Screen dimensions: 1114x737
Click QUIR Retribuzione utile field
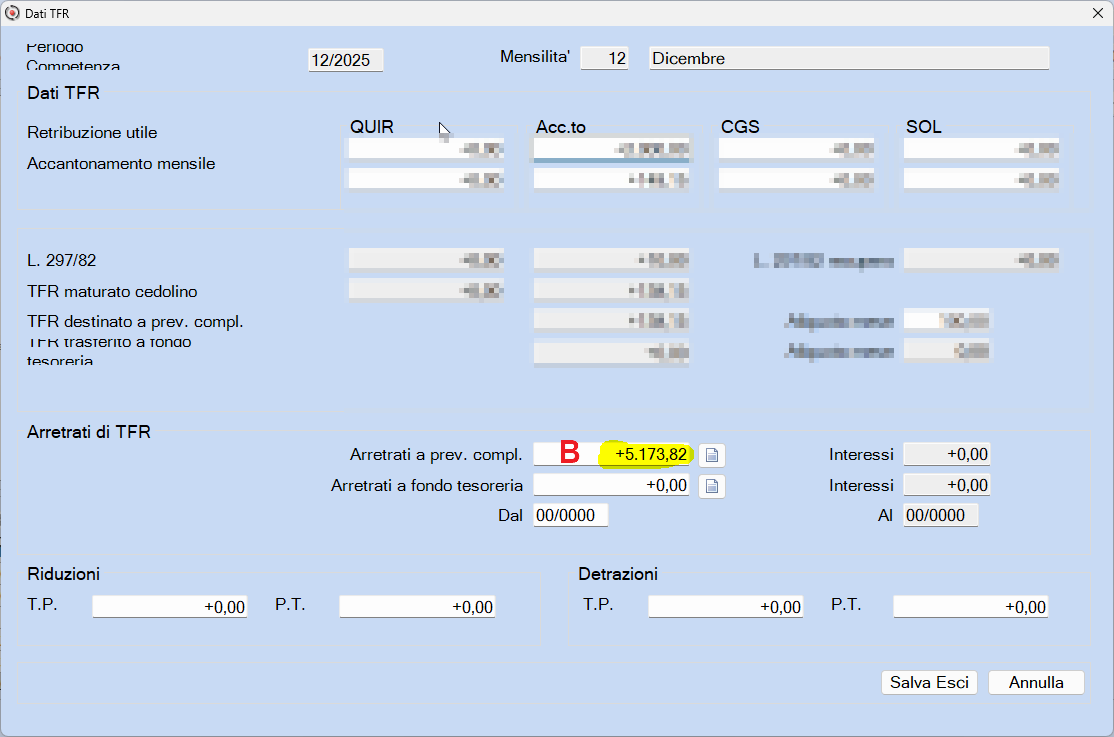426,149
